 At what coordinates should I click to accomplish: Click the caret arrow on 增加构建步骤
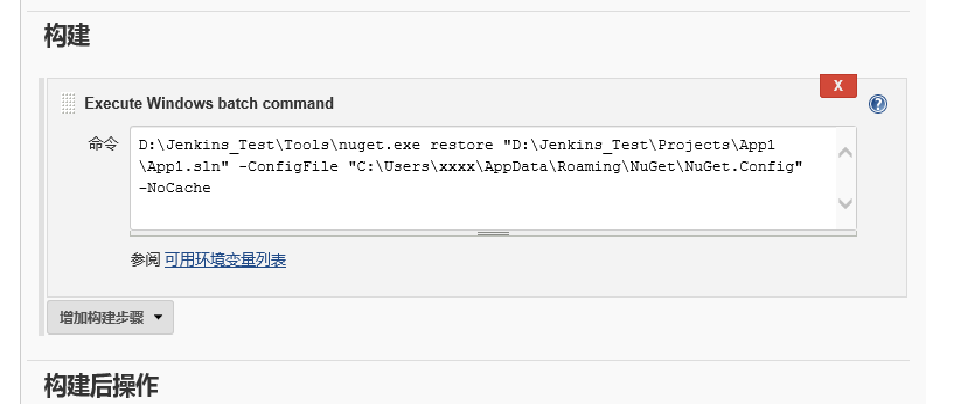(157, 317)
